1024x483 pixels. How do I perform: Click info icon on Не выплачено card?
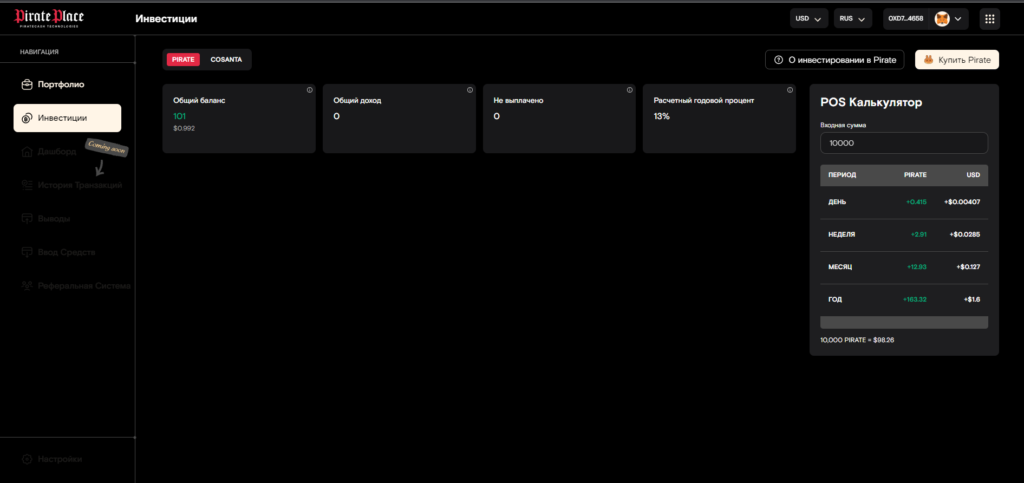point(630,90)
